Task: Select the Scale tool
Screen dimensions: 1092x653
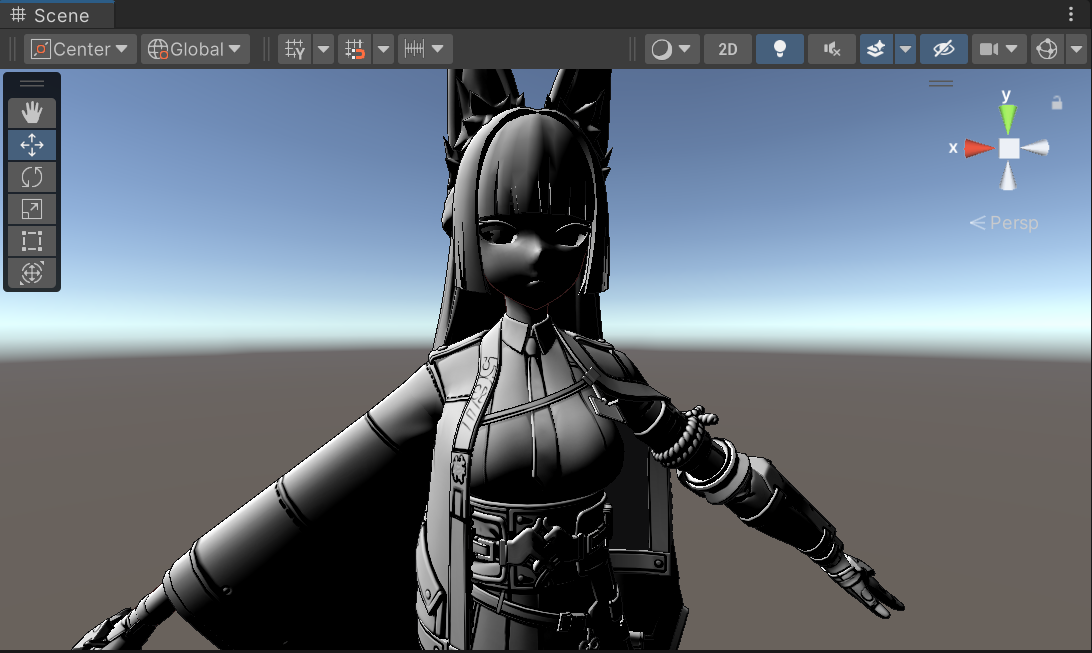Action: 32,209
